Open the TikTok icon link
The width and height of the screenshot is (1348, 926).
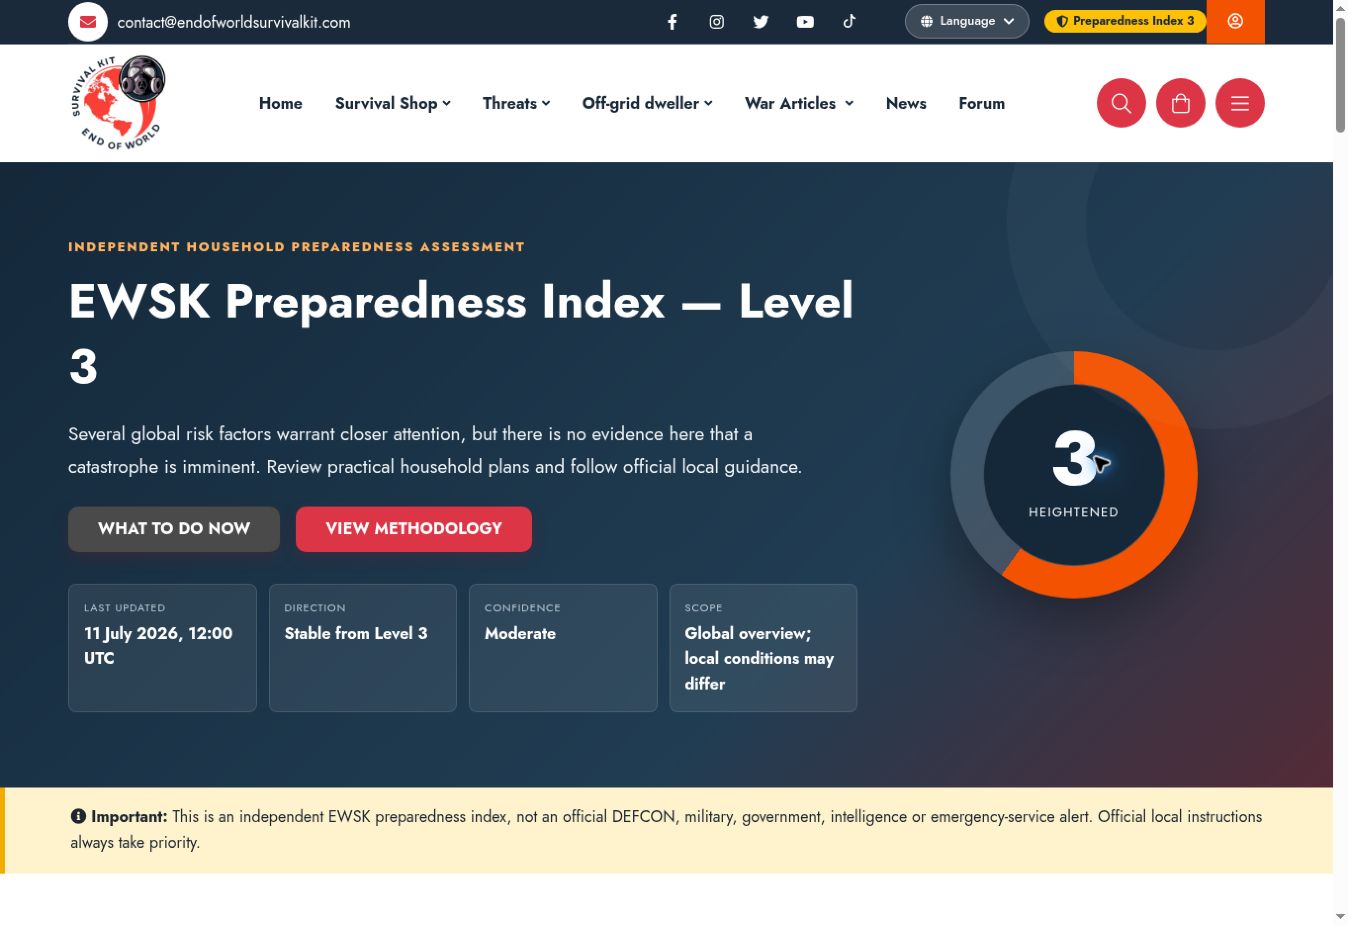coord(849,21)
